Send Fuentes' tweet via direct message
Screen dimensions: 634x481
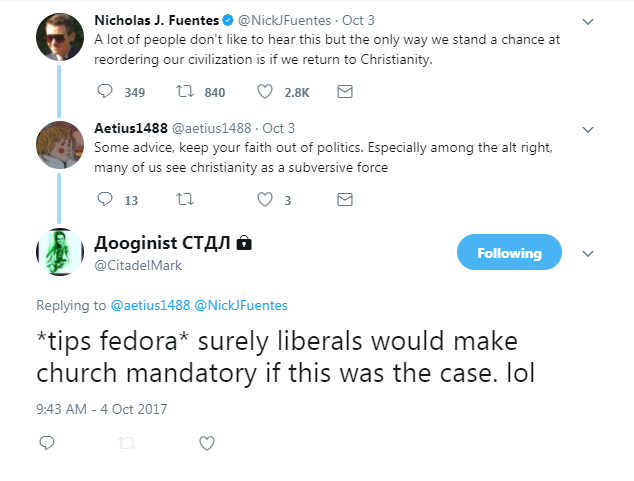pyautogui.click(x=345, y=92)
